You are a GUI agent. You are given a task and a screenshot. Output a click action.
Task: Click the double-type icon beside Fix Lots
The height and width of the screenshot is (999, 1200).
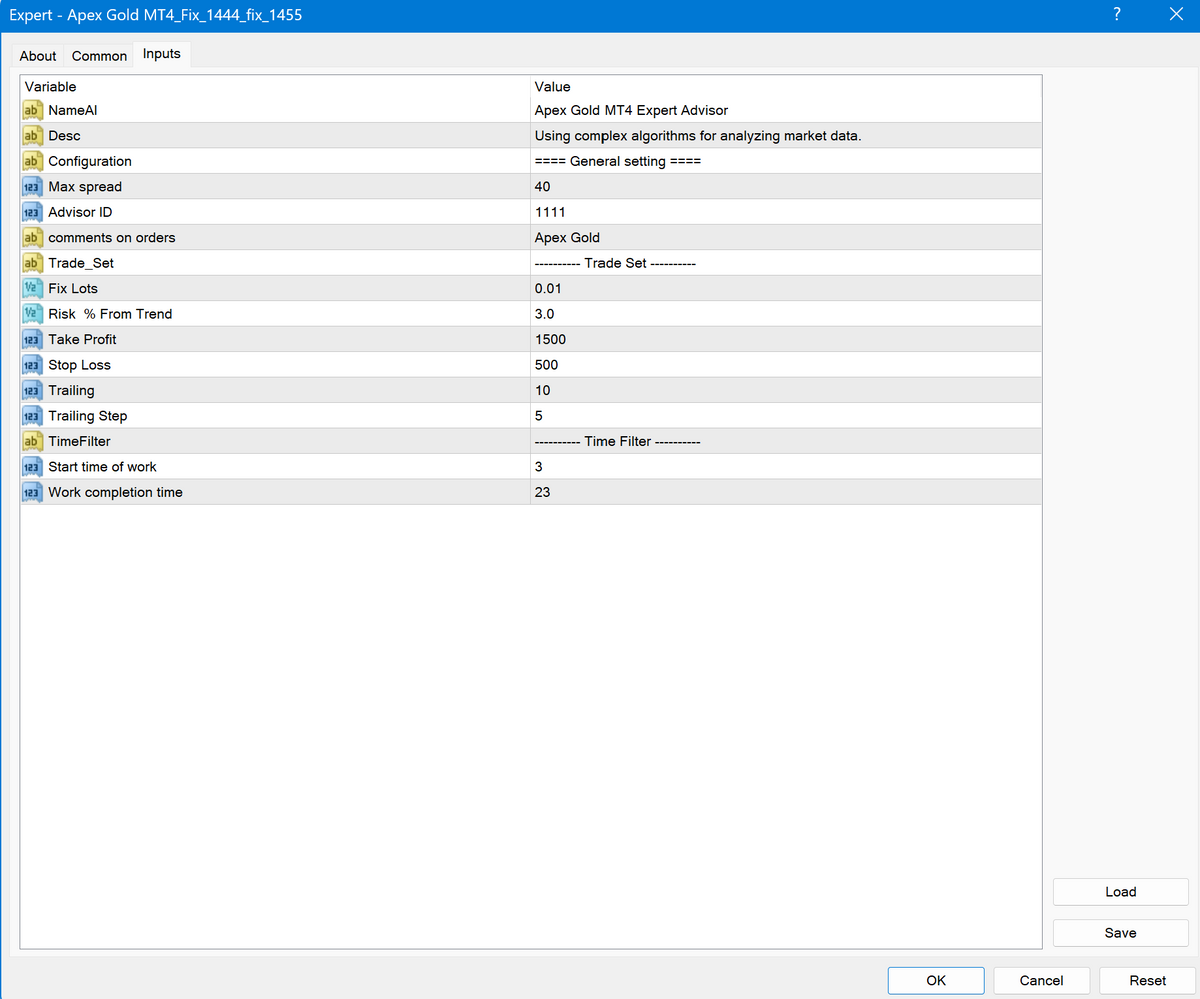coord(31,289)
